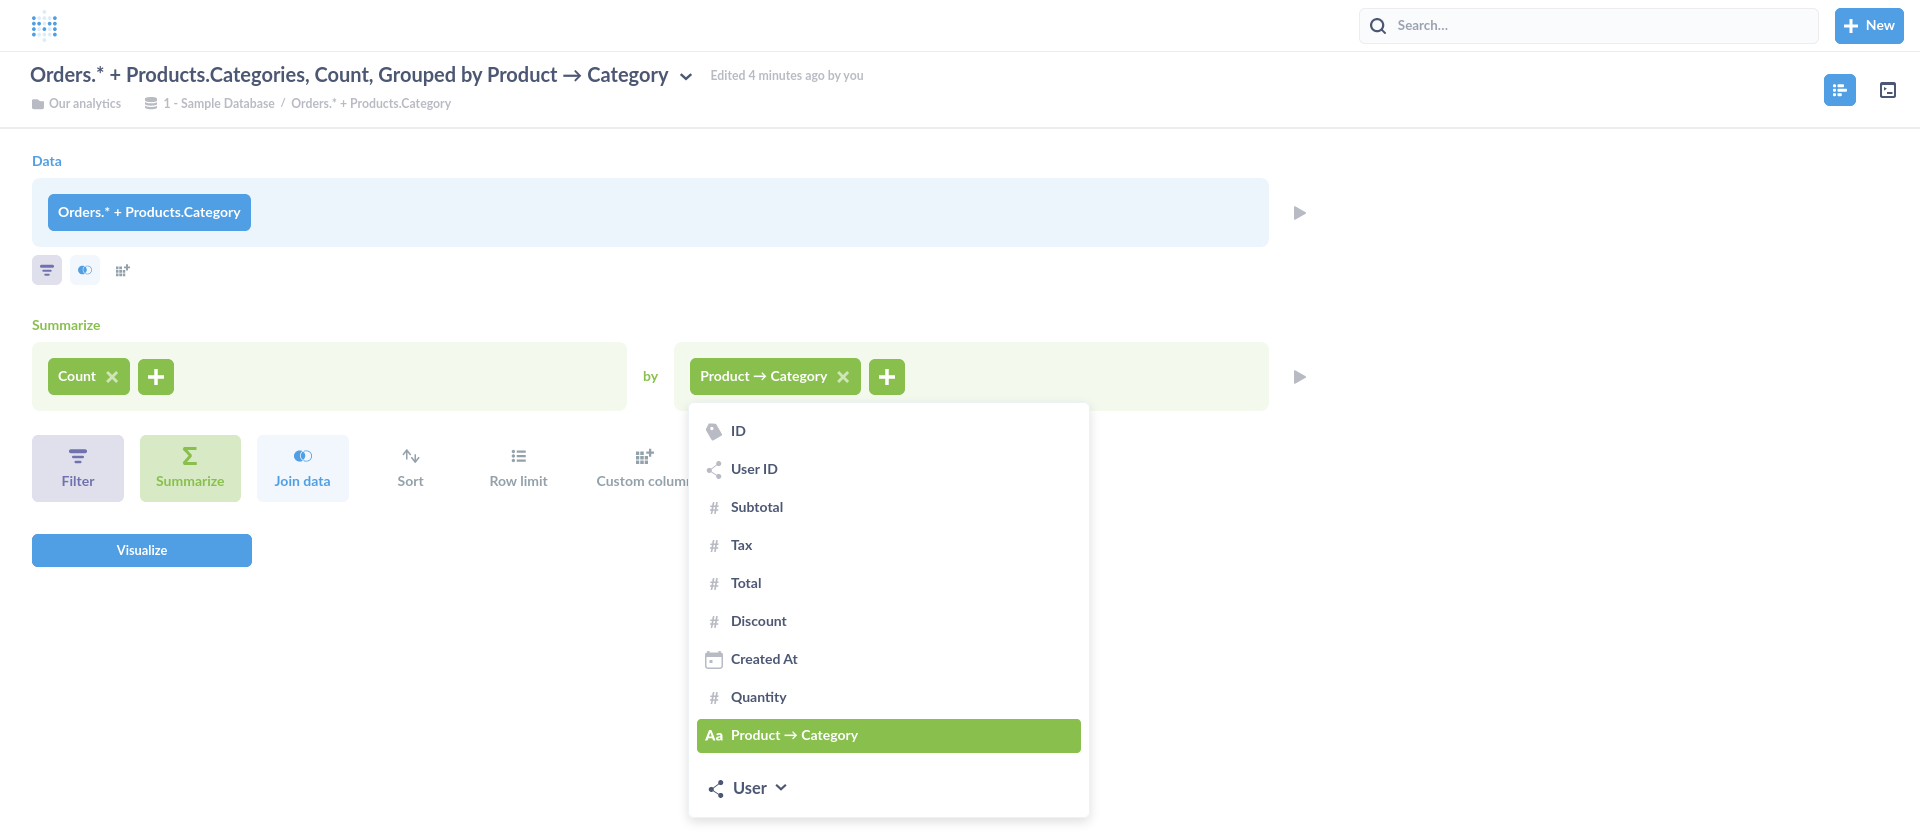
Task: Toggle the notebook editor view
Action: pyautogui.click(x=1840, y=90)
